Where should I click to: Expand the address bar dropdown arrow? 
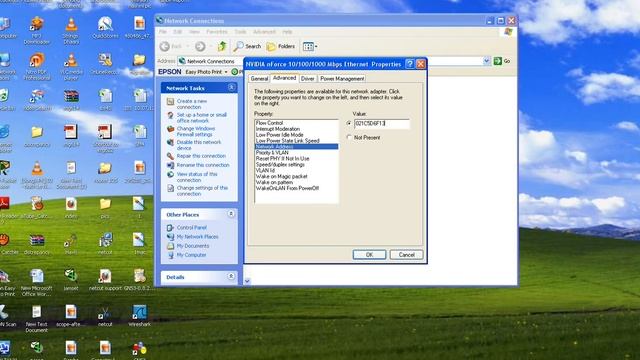coord(487,61)
